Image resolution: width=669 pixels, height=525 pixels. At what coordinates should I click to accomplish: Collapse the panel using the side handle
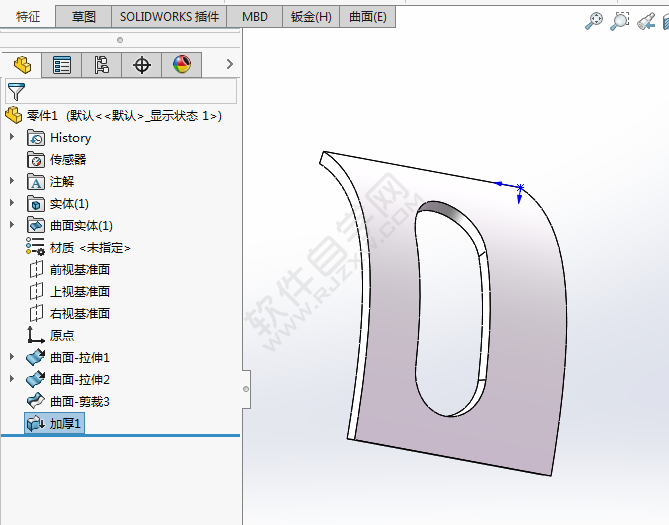246,389
